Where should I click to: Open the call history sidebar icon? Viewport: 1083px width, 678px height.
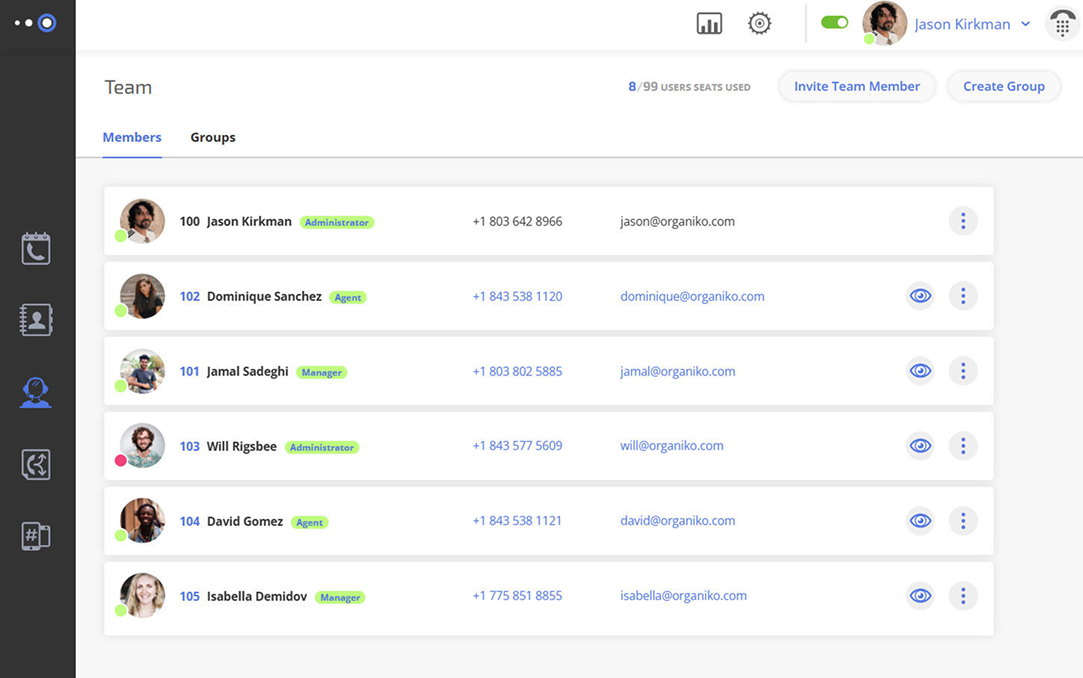pos(36,249)
